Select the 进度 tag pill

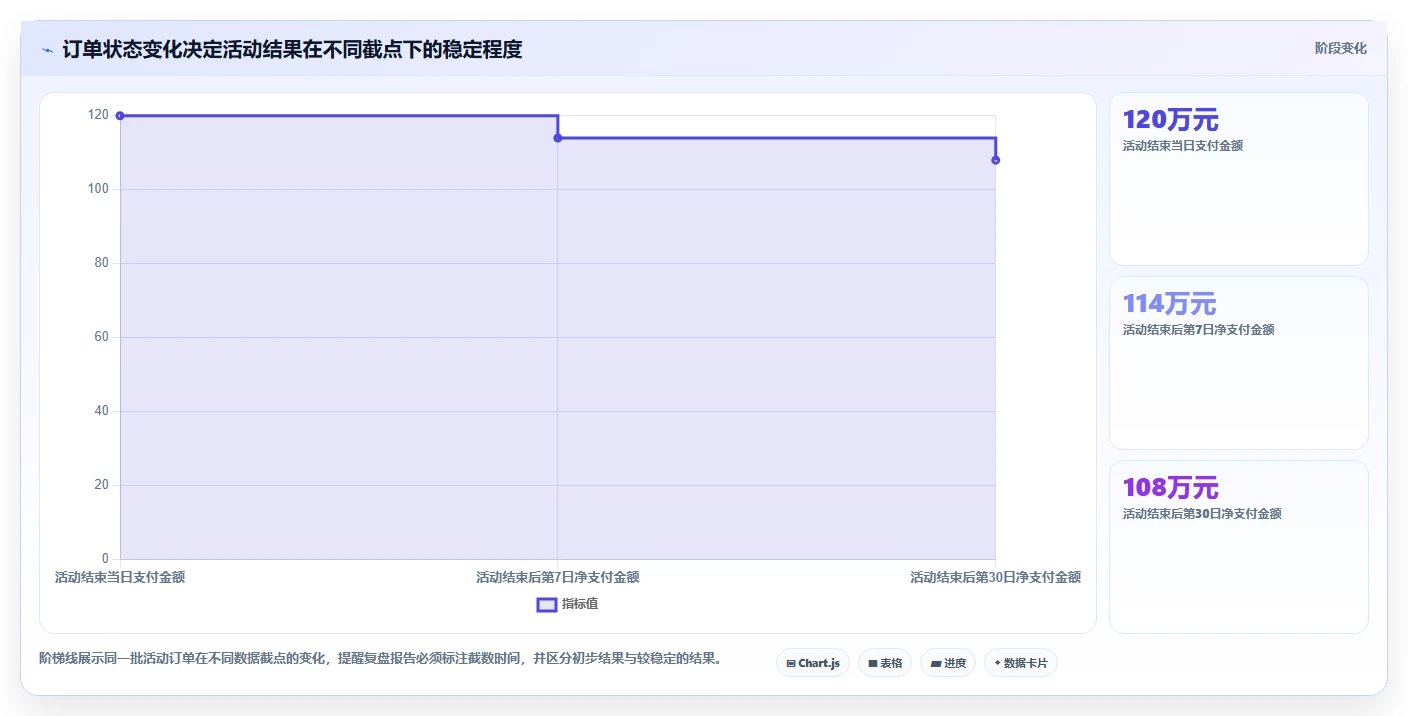click(x=947, y=663)
